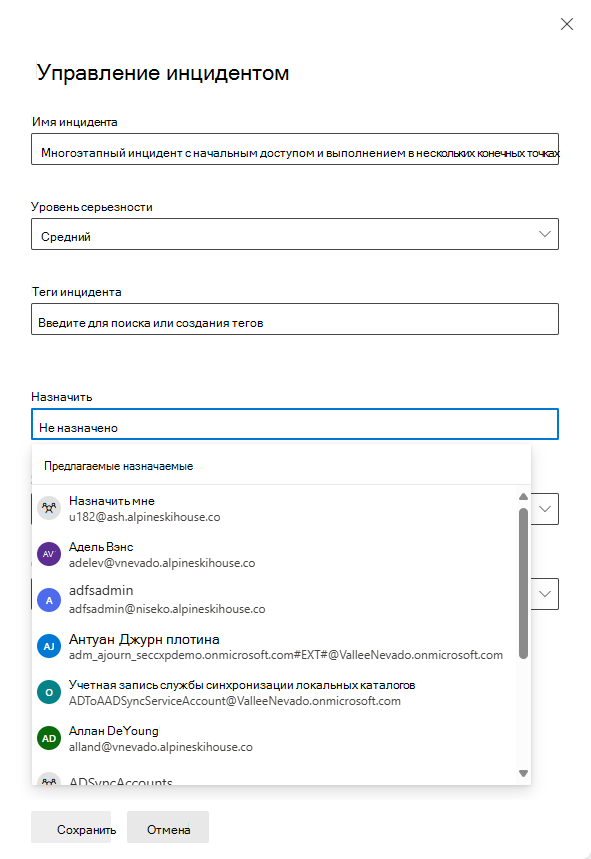Click the 'Сохранить' button
Screen dimensions: 591x859
(x=71, y=827)
